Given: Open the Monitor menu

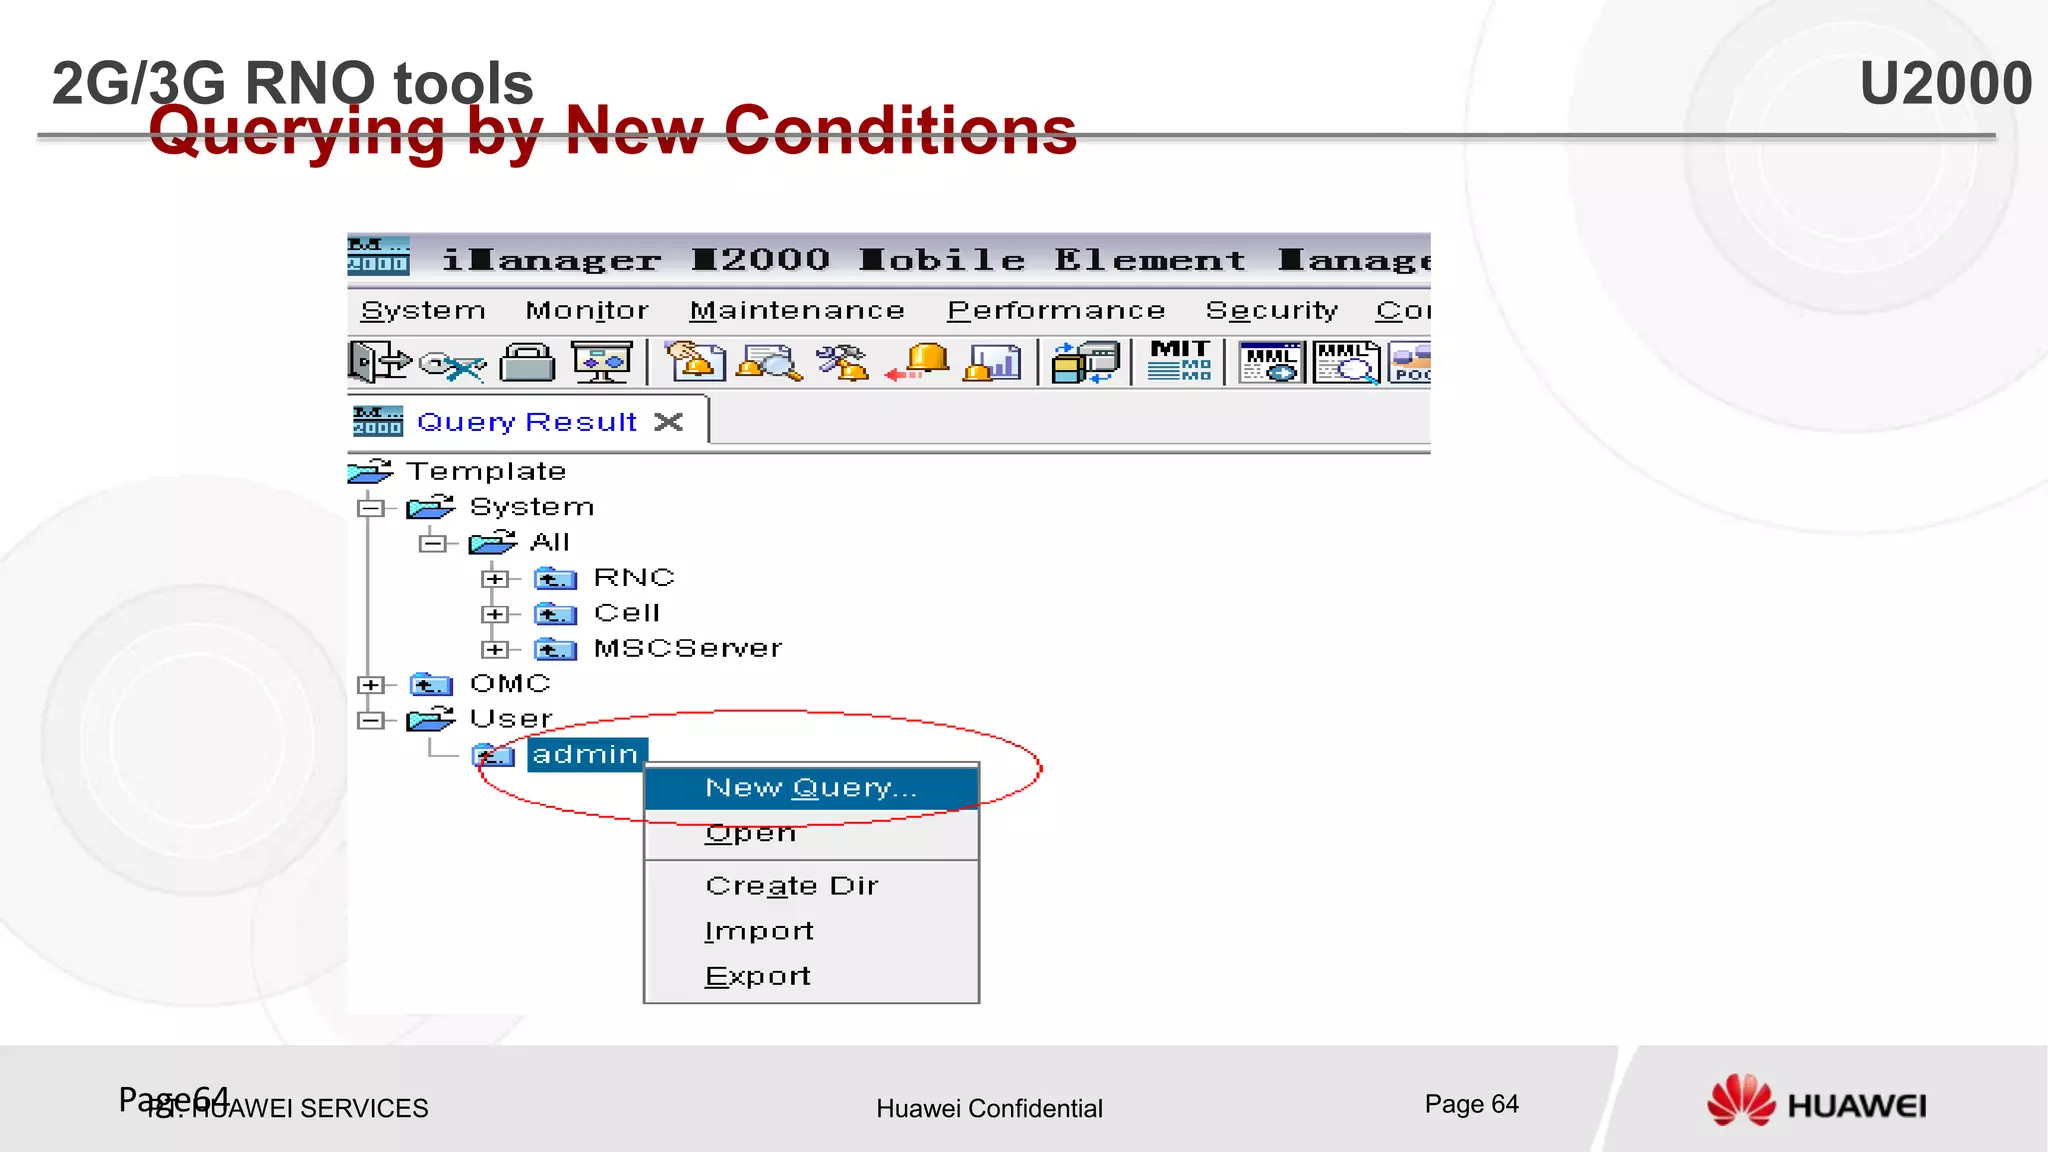Looking at the screenshot, I should pyautogui.click(x=587, y=311).
